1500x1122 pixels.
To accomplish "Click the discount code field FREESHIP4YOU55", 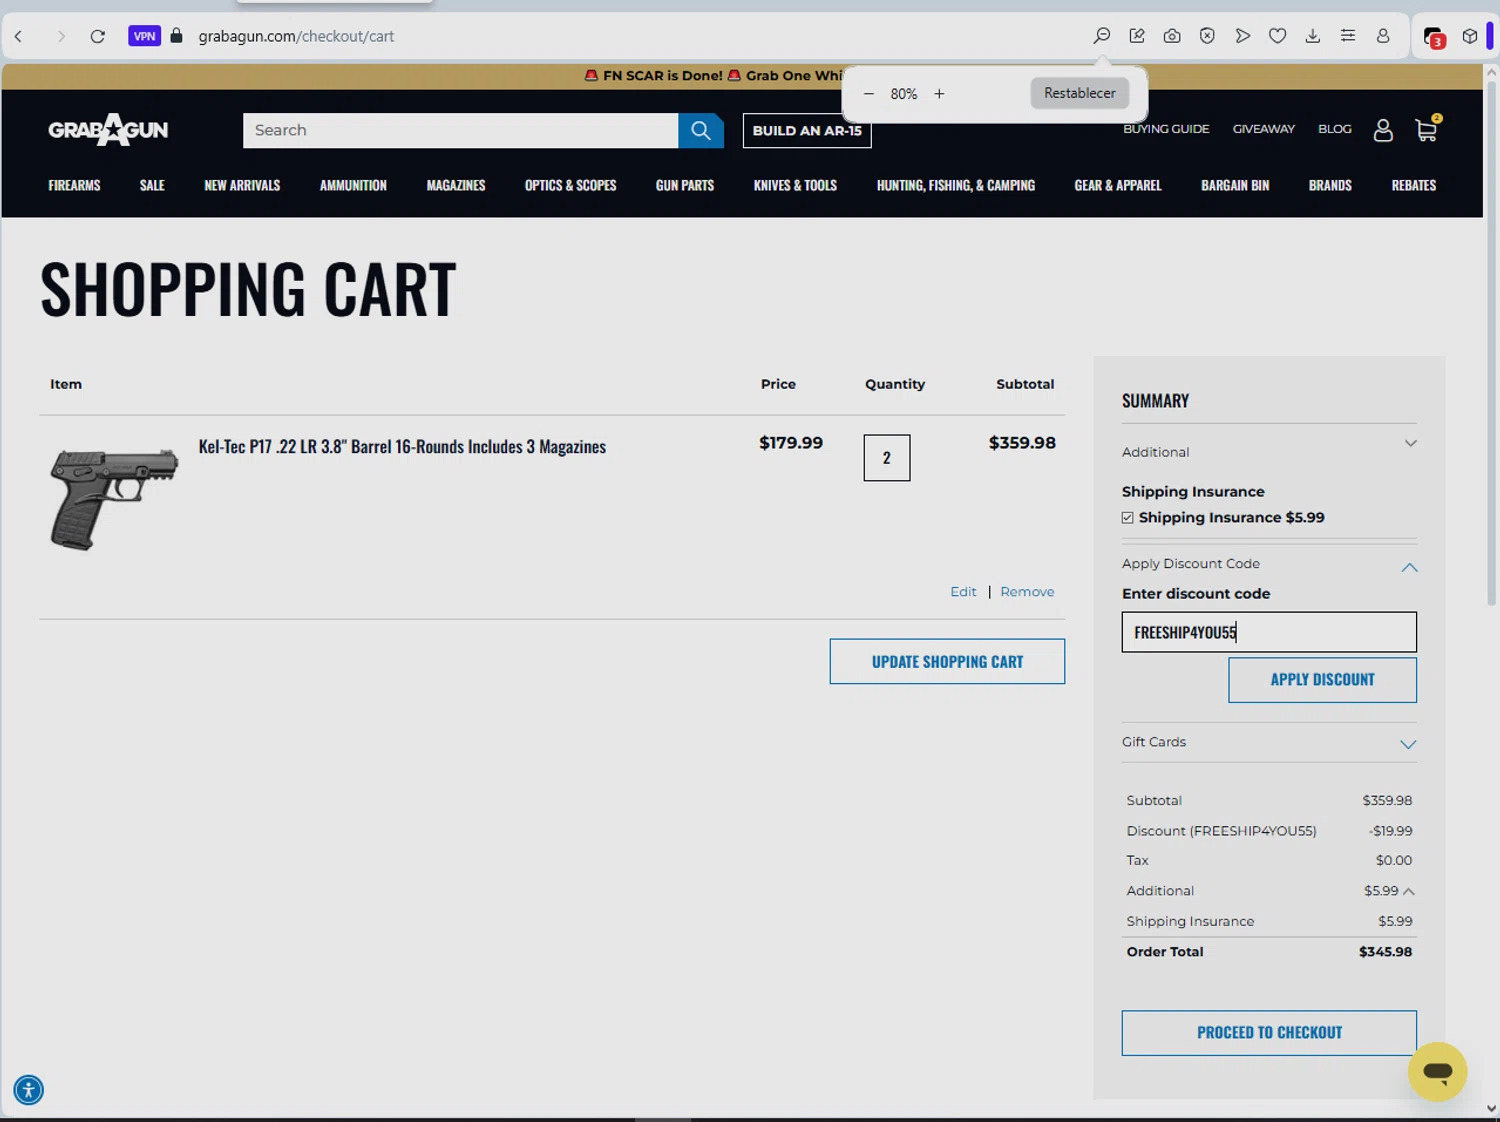I will (1269, 632).
